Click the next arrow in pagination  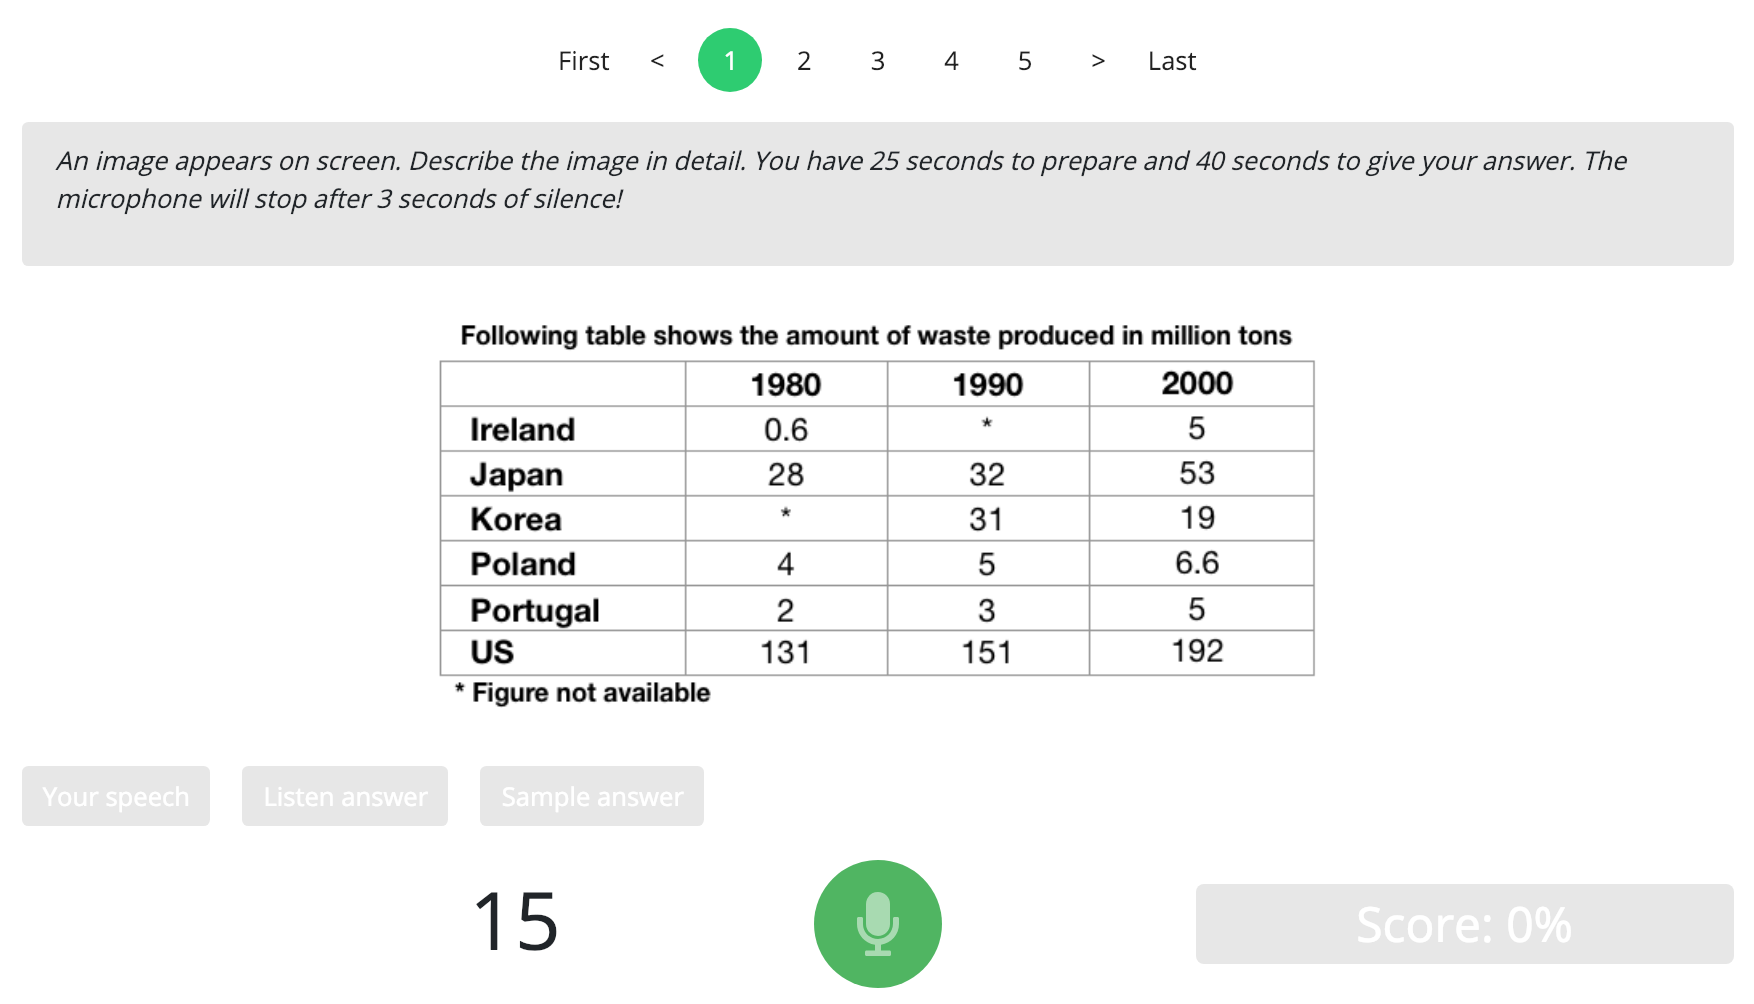(x=1097, y=60)
